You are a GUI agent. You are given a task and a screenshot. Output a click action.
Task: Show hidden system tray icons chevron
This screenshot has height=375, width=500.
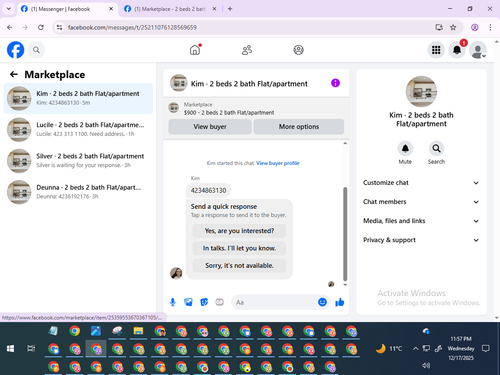415,349
